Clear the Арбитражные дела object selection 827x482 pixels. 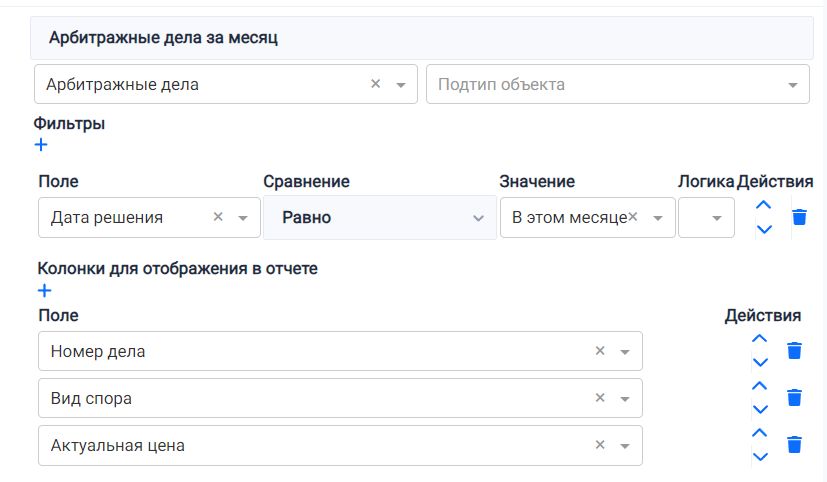[376, 85]
